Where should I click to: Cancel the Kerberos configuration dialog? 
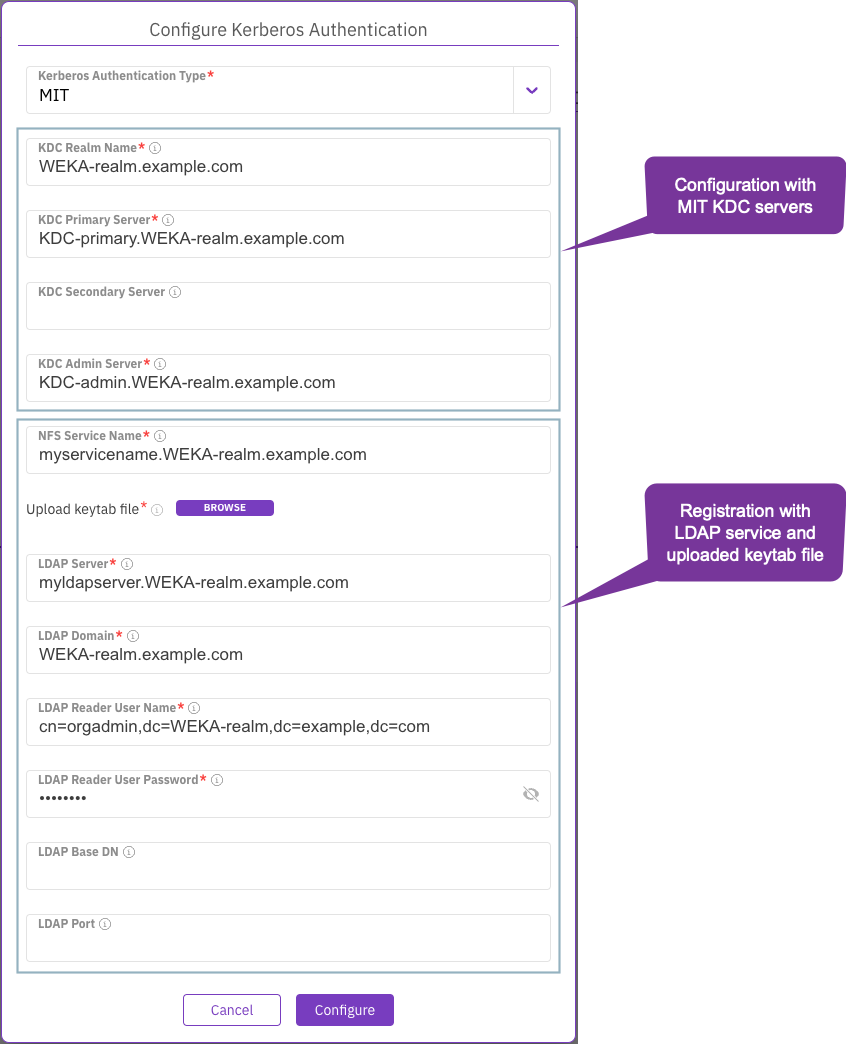click(x=232, y=1010)
